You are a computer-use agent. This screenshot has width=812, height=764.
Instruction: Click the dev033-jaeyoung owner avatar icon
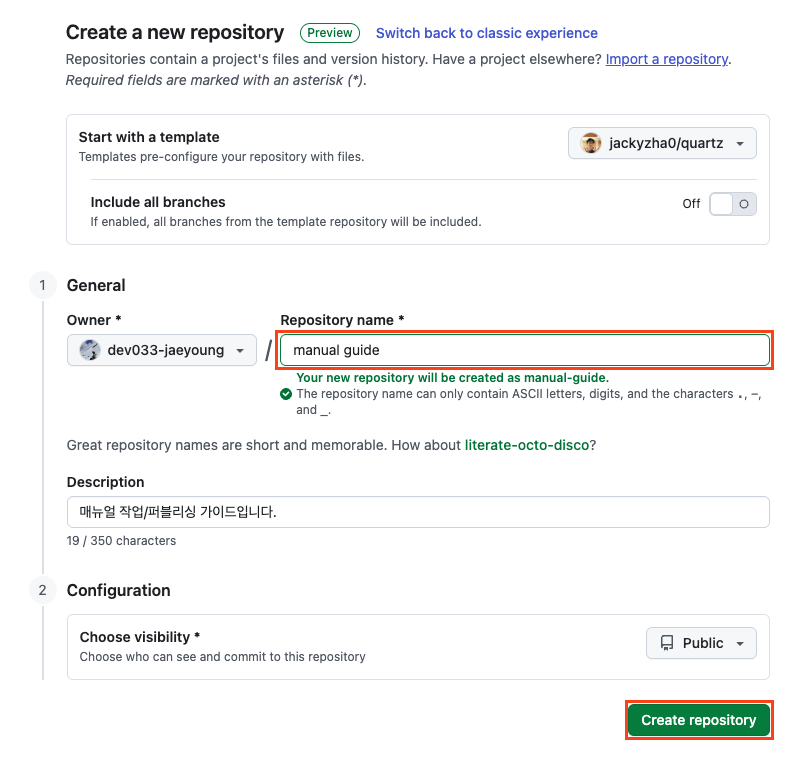[90, 350]
